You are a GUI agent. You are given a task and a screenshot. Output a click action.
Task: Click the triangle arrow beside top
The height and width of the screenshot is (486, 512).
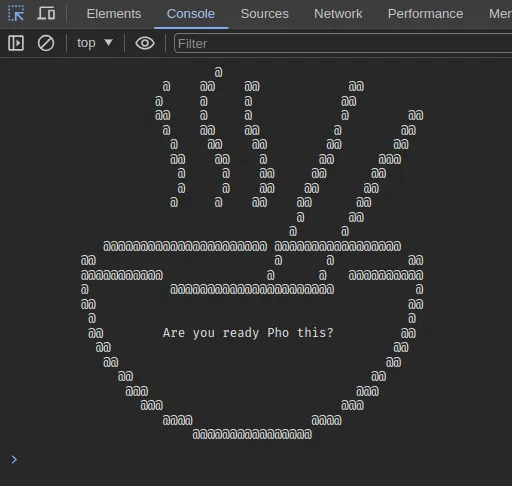pos(108,43)
